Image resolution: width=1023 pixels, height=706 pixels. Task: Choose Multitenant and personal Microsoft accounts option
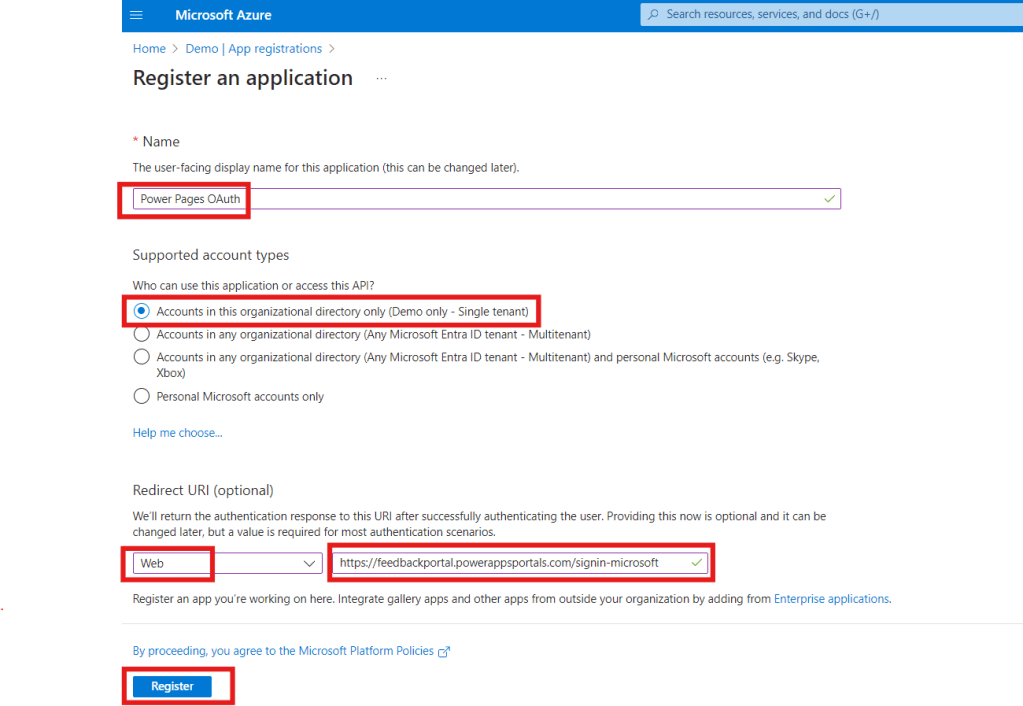click(142, 357)
